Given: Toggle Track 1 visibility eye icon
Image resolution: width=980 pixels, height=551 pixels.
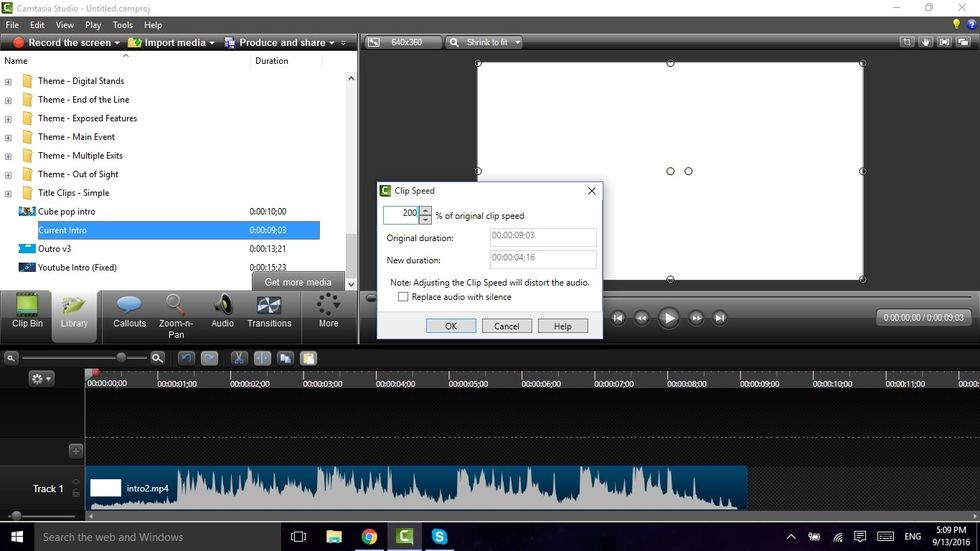Looking at the screenshot, I should [76, 483].
